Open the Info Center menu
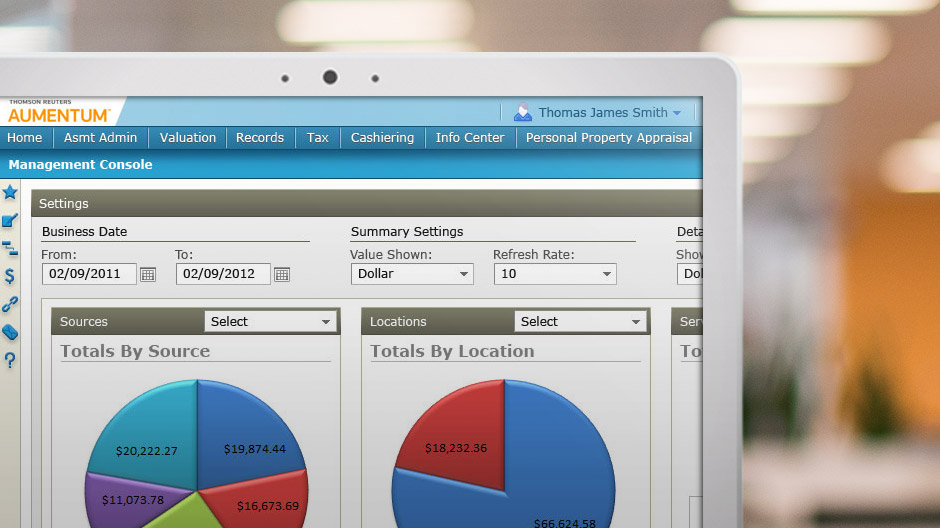 click(x=470, y=138)
